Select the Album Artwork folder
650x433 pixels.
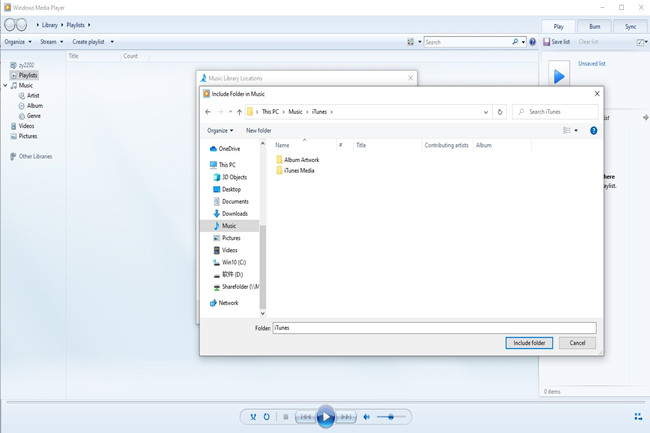[298, 160]
